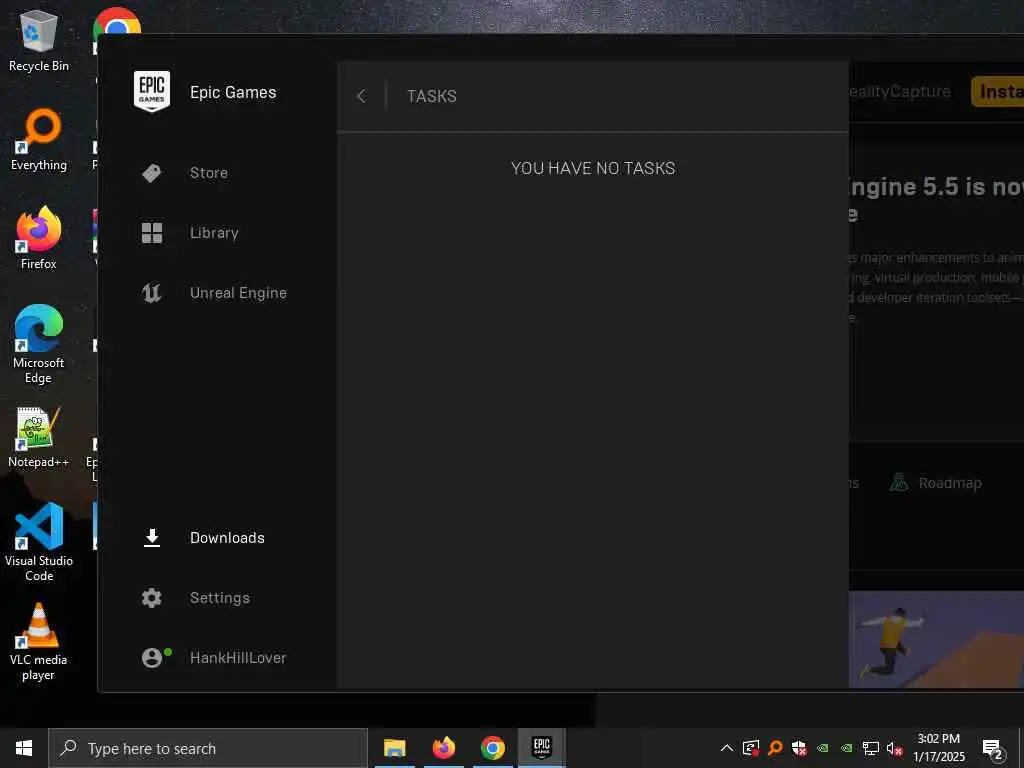Open Chrome from the taskbar
Screen dimensions: 1024x768
point(492,748)
